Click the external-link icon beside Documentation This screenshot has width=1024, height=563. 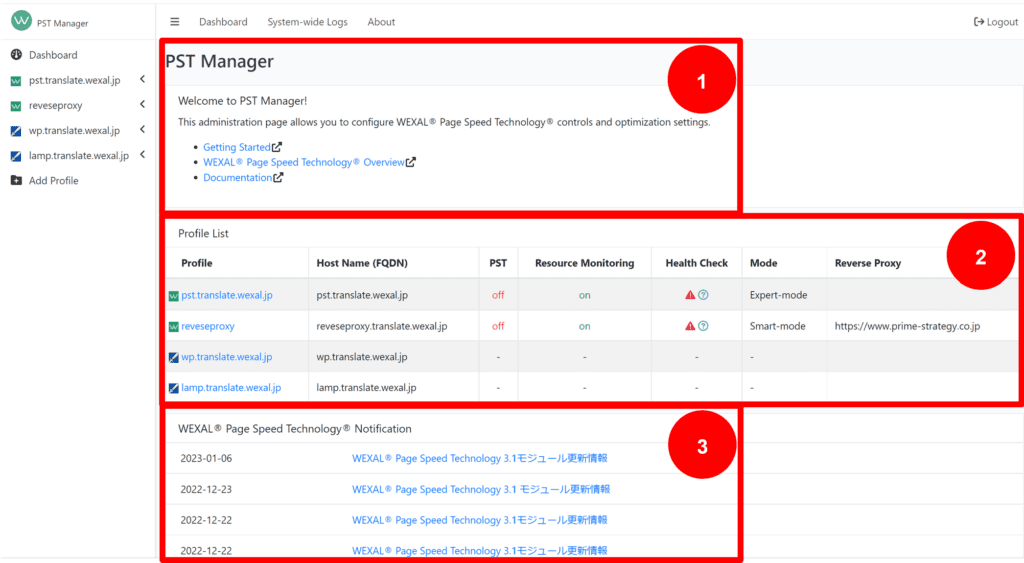pos(278,177)
